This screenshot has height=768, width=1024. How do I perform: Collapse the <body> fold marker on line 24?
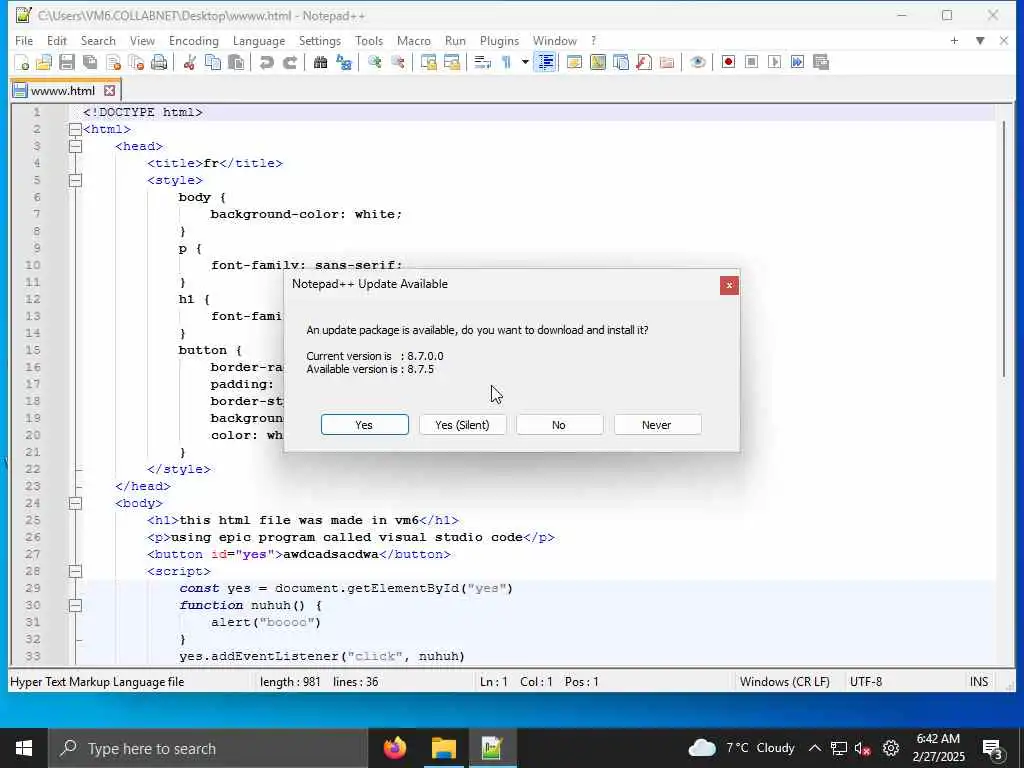(x=75, y=503)
